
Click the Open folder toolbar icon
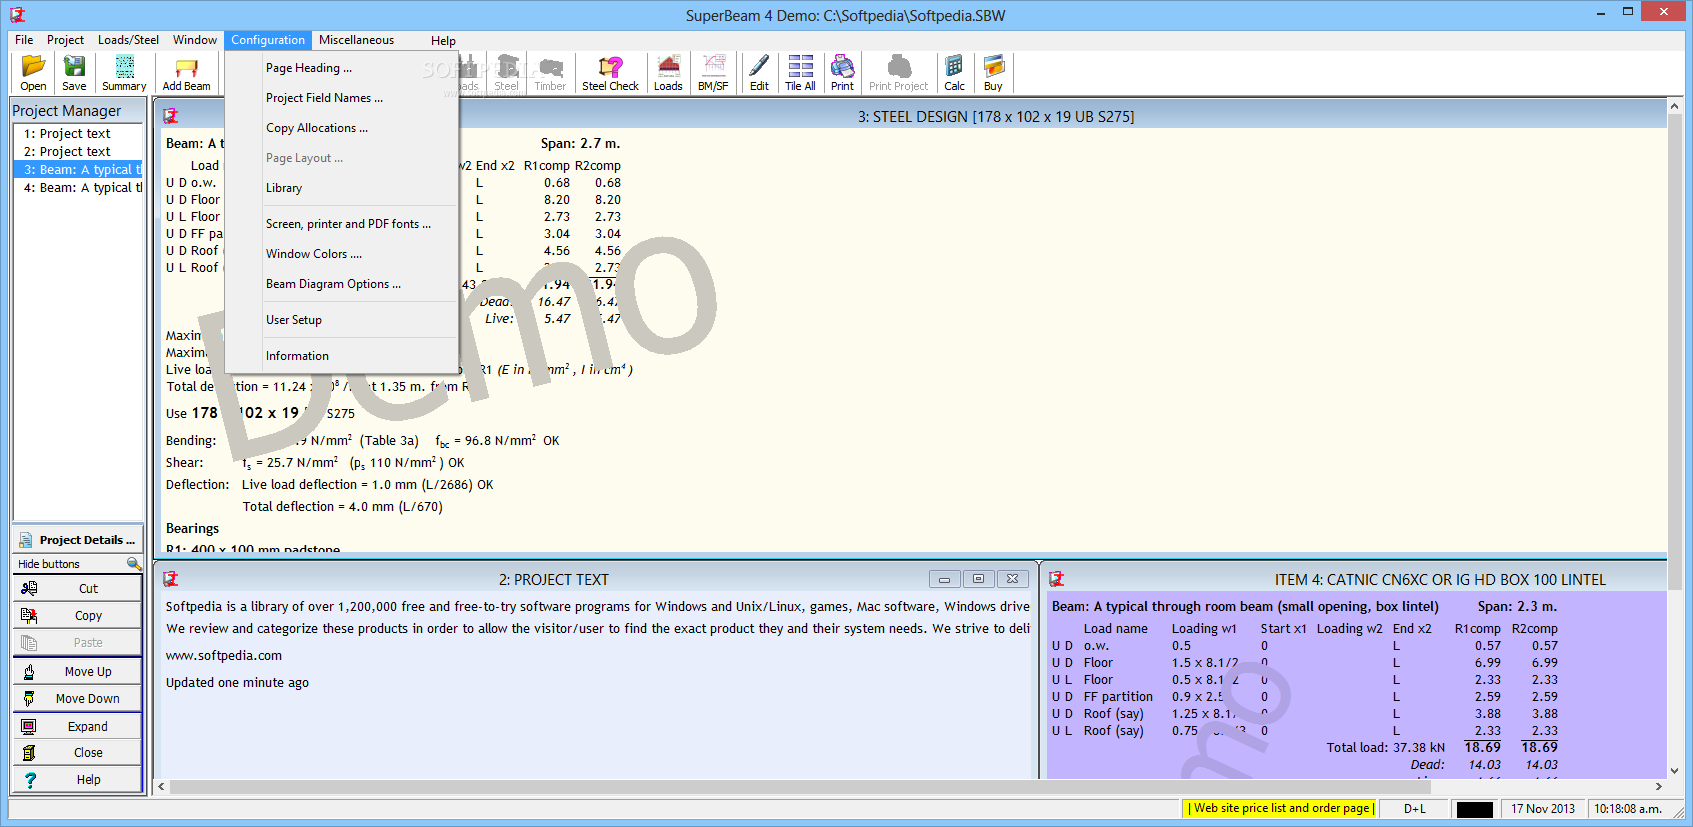pos(33,73)
